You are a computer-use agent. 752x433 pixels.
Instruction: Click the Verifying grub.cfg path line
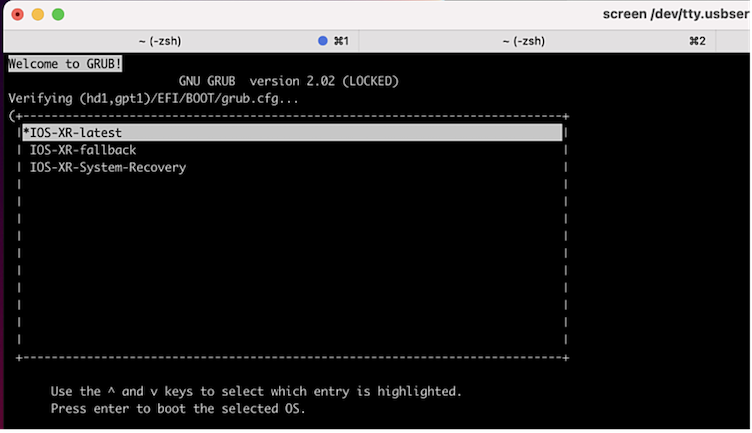click(x=153, y=99)
